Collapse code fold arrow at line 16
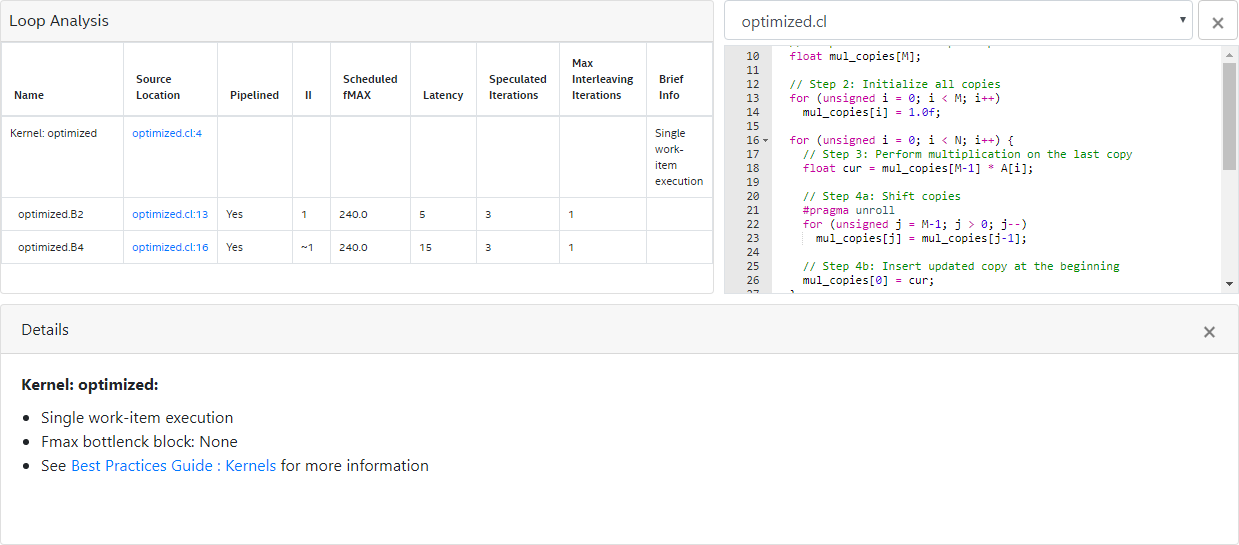The width and height of the screenshot is (1239, 545). click(x=766, y=141)
